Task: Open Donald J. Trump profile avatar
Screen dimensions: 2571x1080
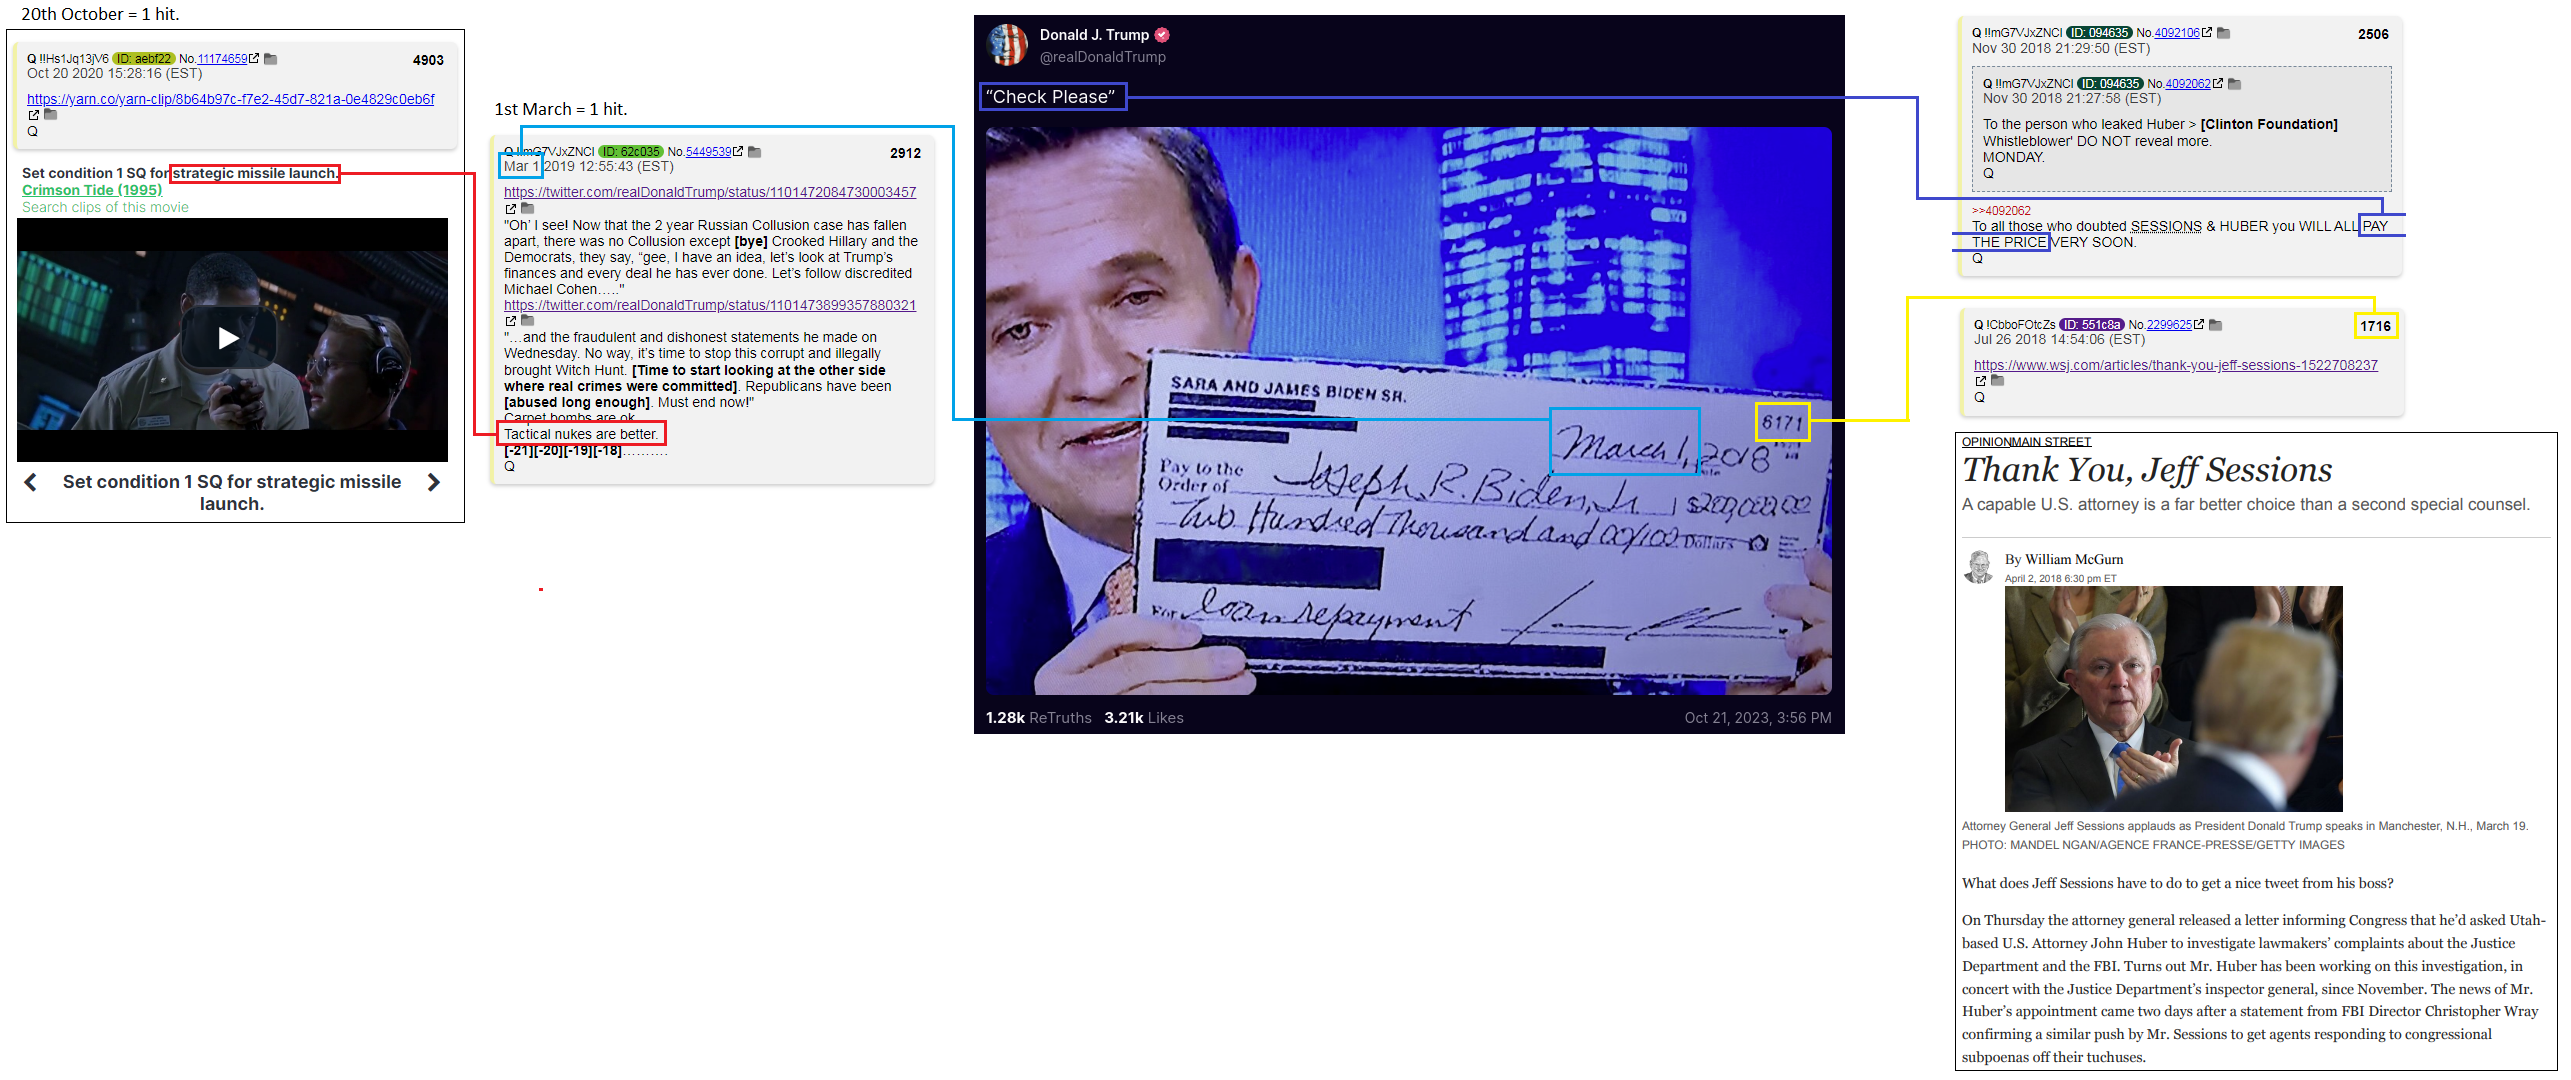Action: pyautogui.click(x=1007, y=45)
